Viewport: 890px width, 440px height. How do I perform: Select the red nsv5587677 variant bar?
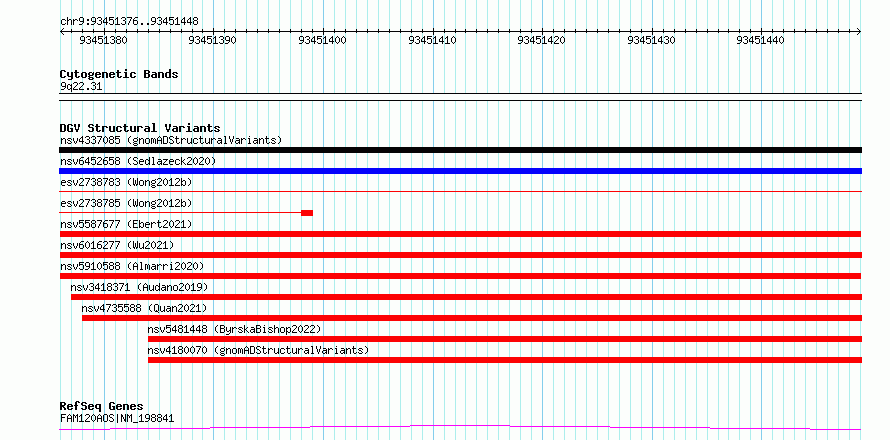[x=460, y=234]
